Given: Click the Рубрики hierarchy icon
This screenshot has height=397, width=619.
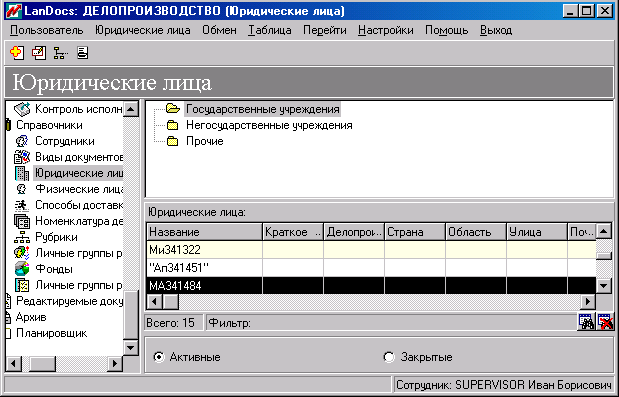Looking at the screenshot, I should coord(22,237).
